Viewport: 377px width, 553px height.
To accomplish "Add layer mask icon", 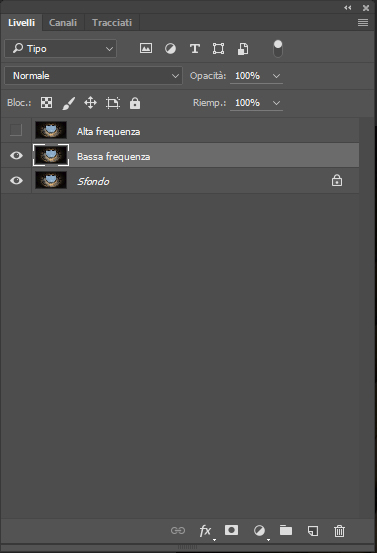I will coord(231,530).
